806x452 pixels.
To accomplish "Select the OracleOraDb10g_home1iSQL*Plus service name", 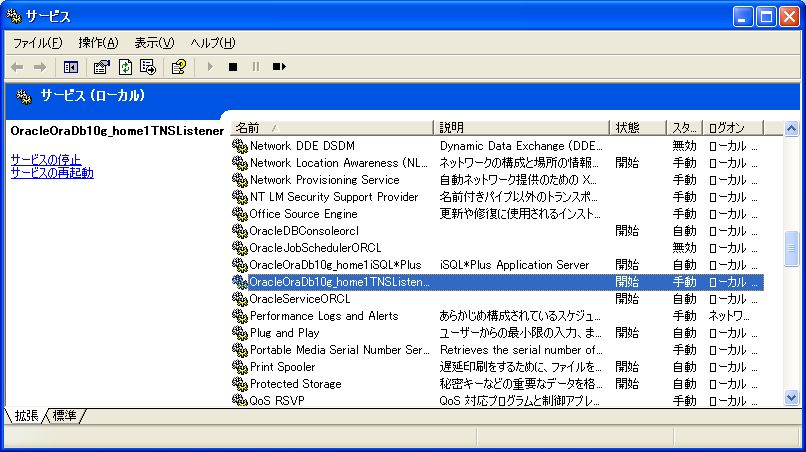I will click(x=335, y=265).
